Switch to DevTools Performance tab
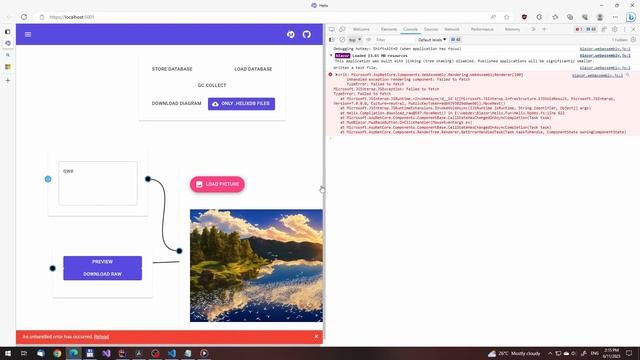The image size is (640, 360). 482,29
